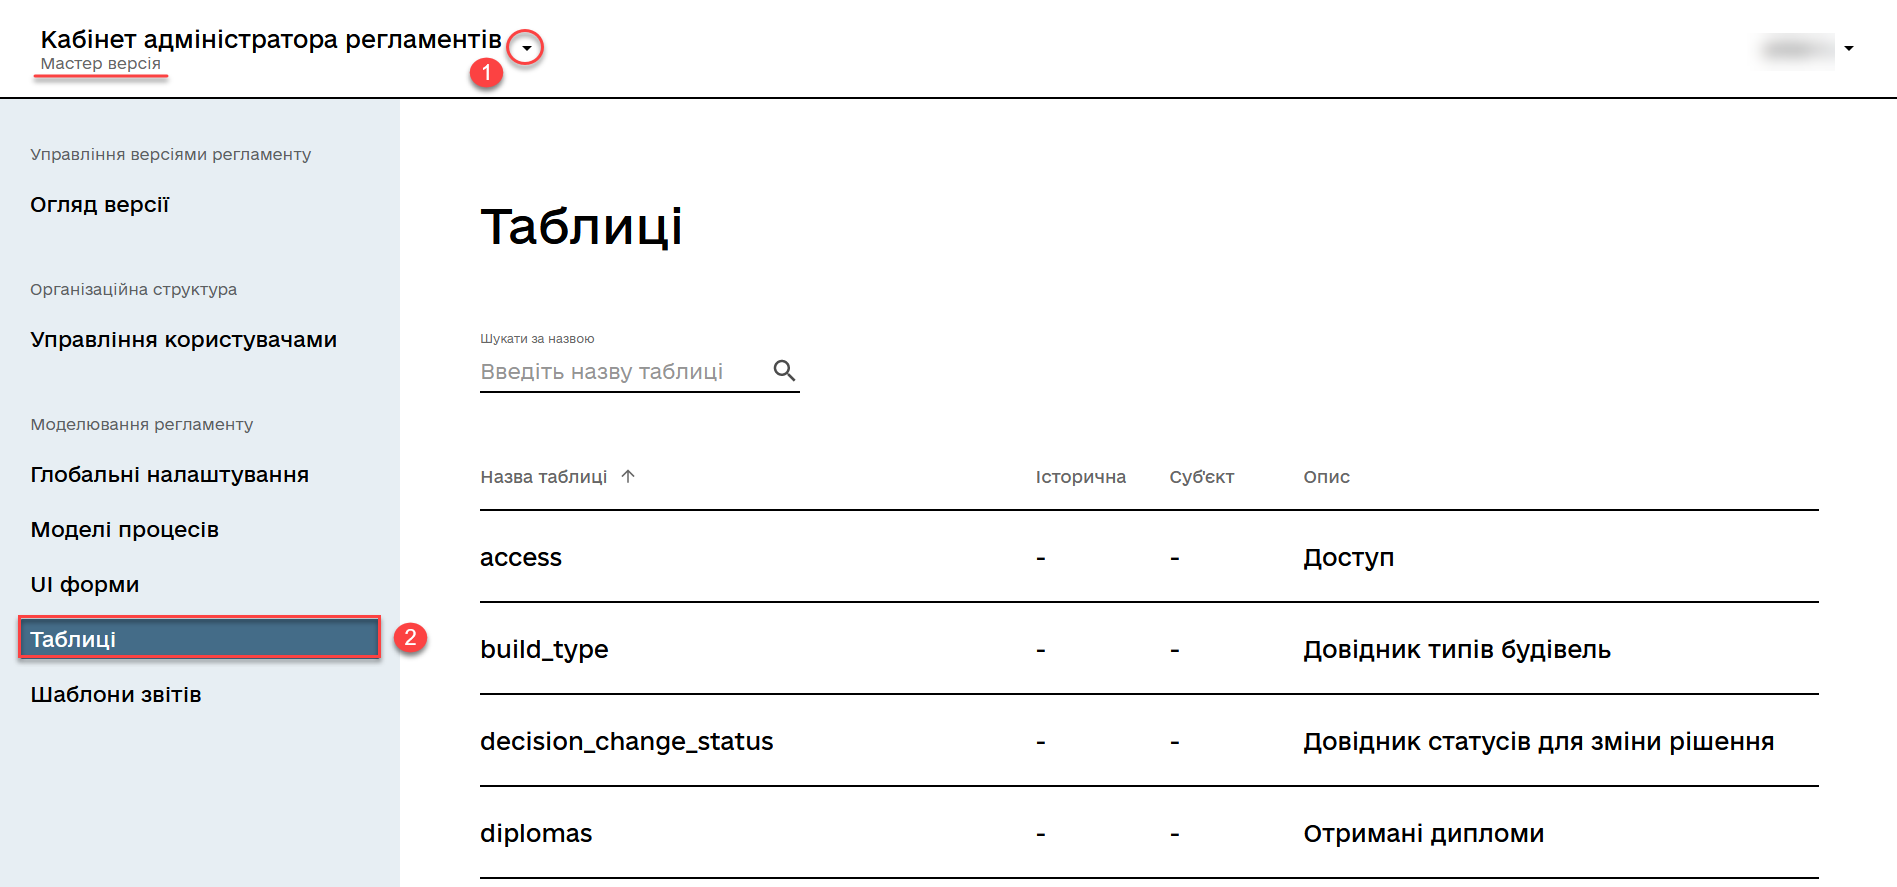The height and width of the screenshot is (887, 1897).
Task: Click the Опис column header
Action: coord(1326,477)
